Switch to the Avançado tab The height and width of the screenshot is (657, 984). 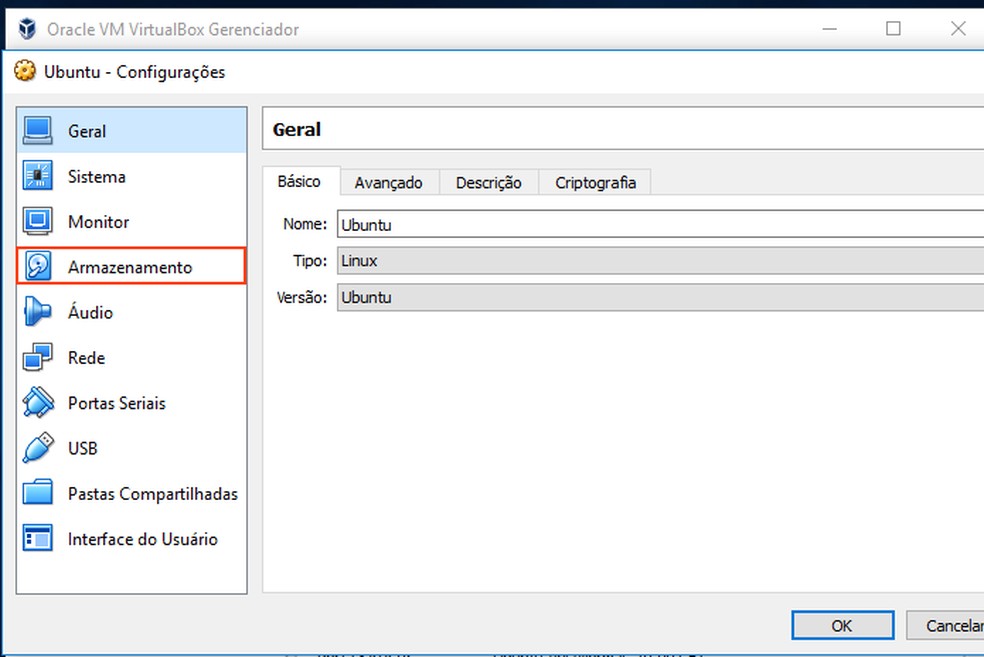click(388, 183)
